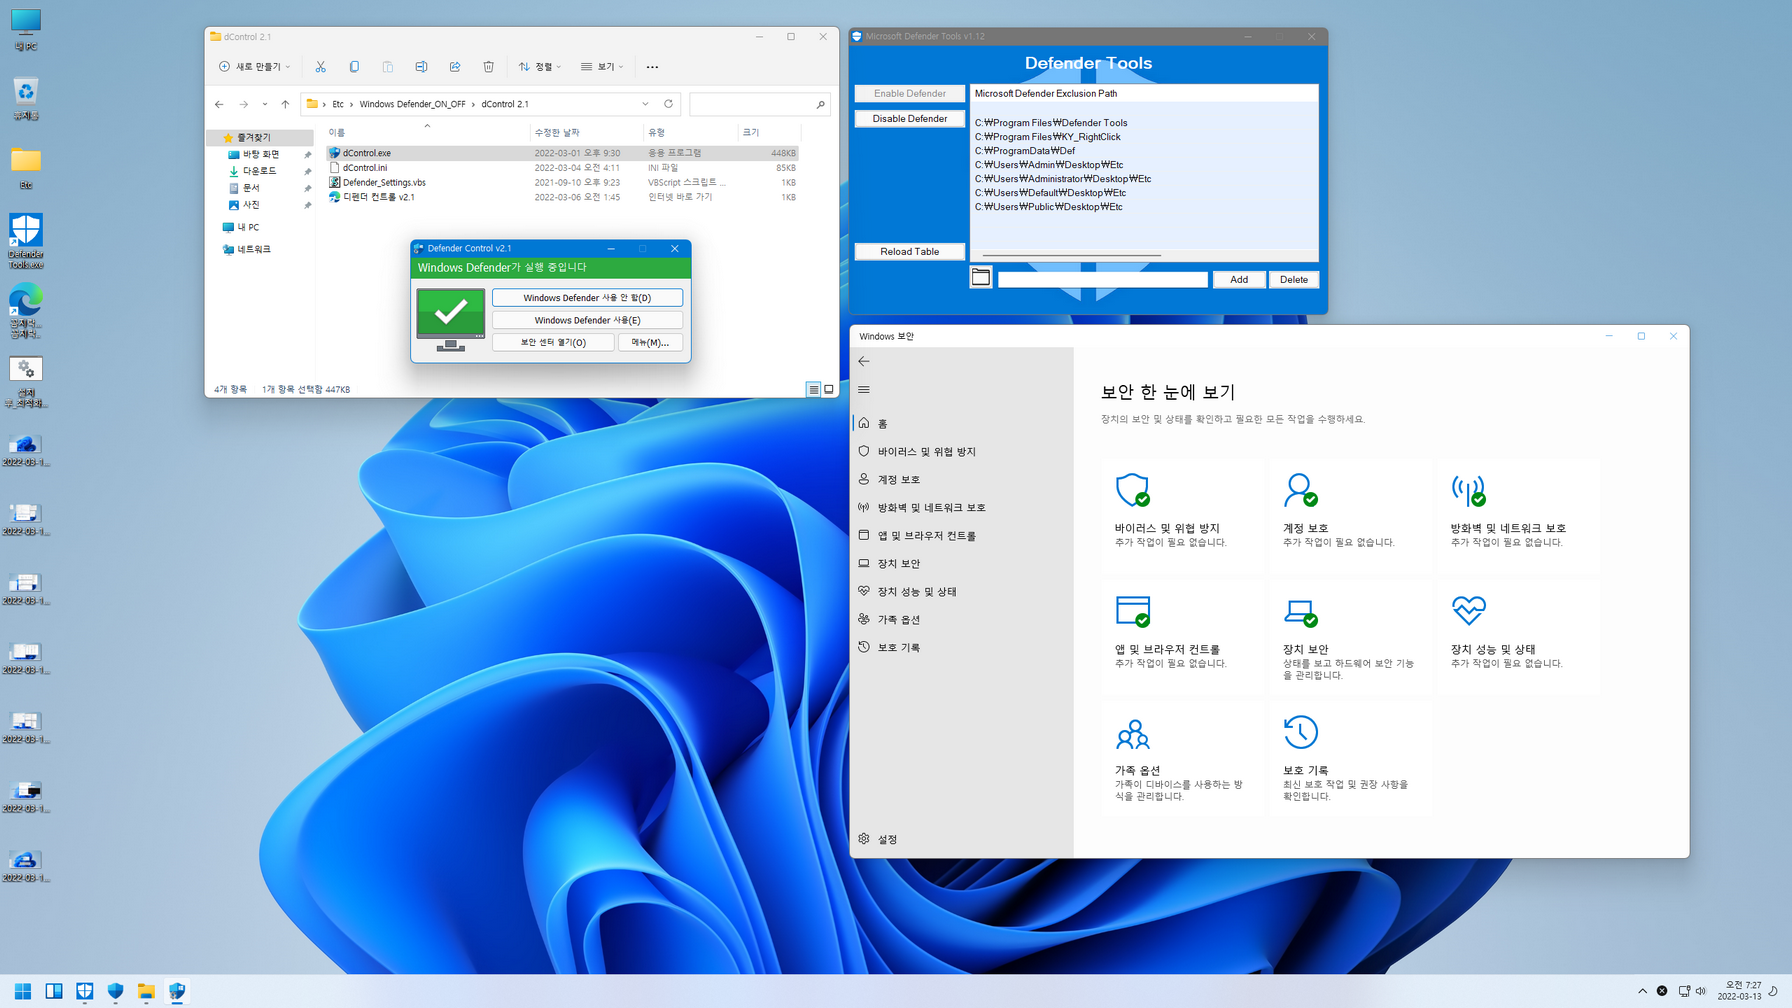Click the volume icon in system tray
The image size is (1792, 1008).
pyautogui.click(x=1701, y=991)
